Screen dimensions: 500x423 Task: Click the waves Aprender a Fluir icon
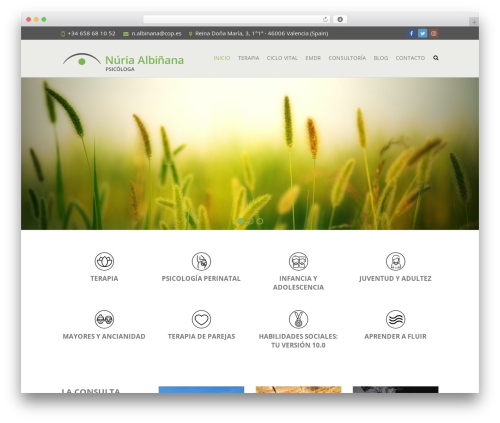[x=395, y=319]
